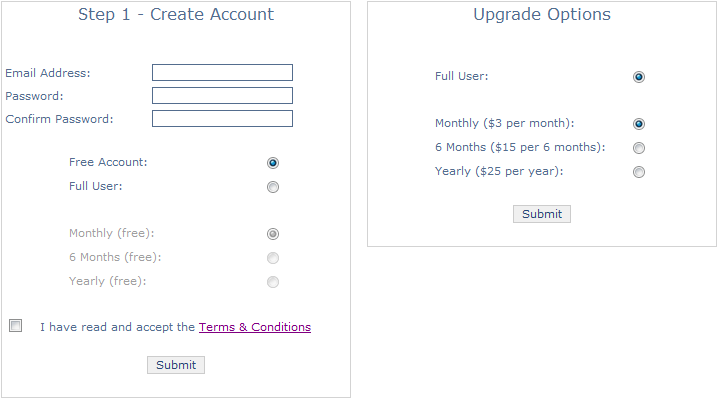
Task: Select the Free Account radio button
Action: [x=273, y=163]
